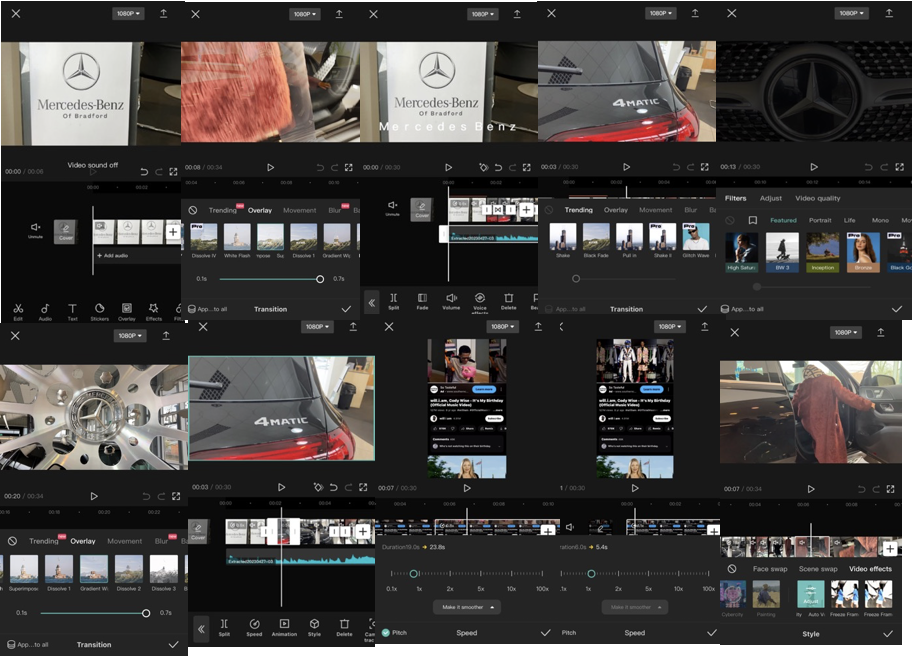
Task: Open 1080P dropdown above the wheel rim preview
Action: 129,336
